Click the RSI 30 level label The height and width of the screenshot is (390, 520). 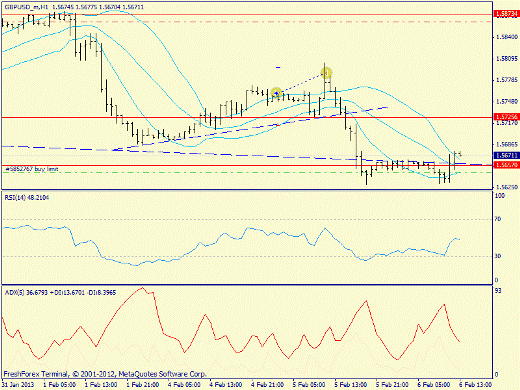[x=498, y=256]
